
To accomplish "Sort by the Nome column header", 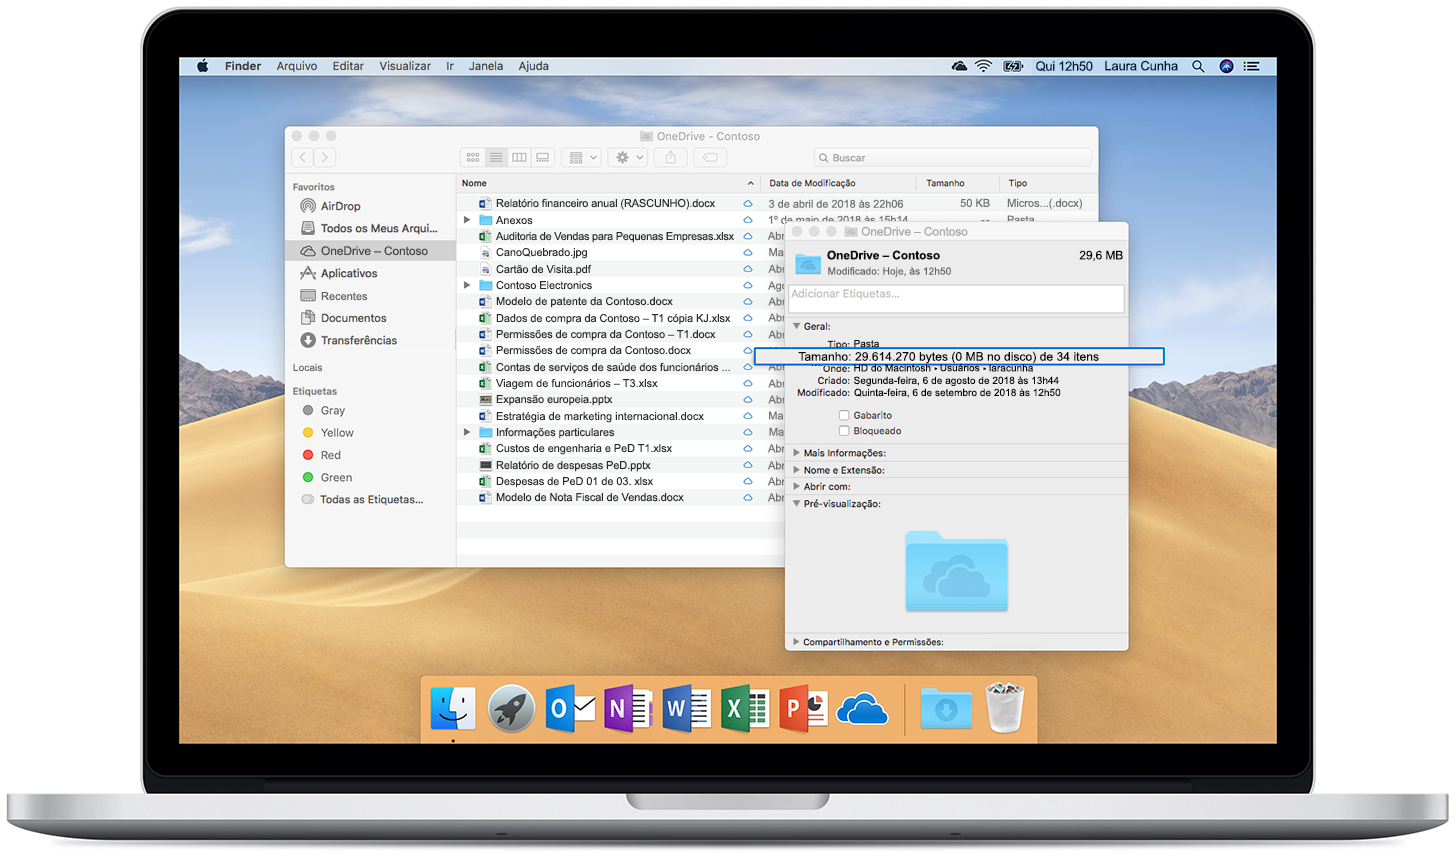I will (x=608, y=183).
